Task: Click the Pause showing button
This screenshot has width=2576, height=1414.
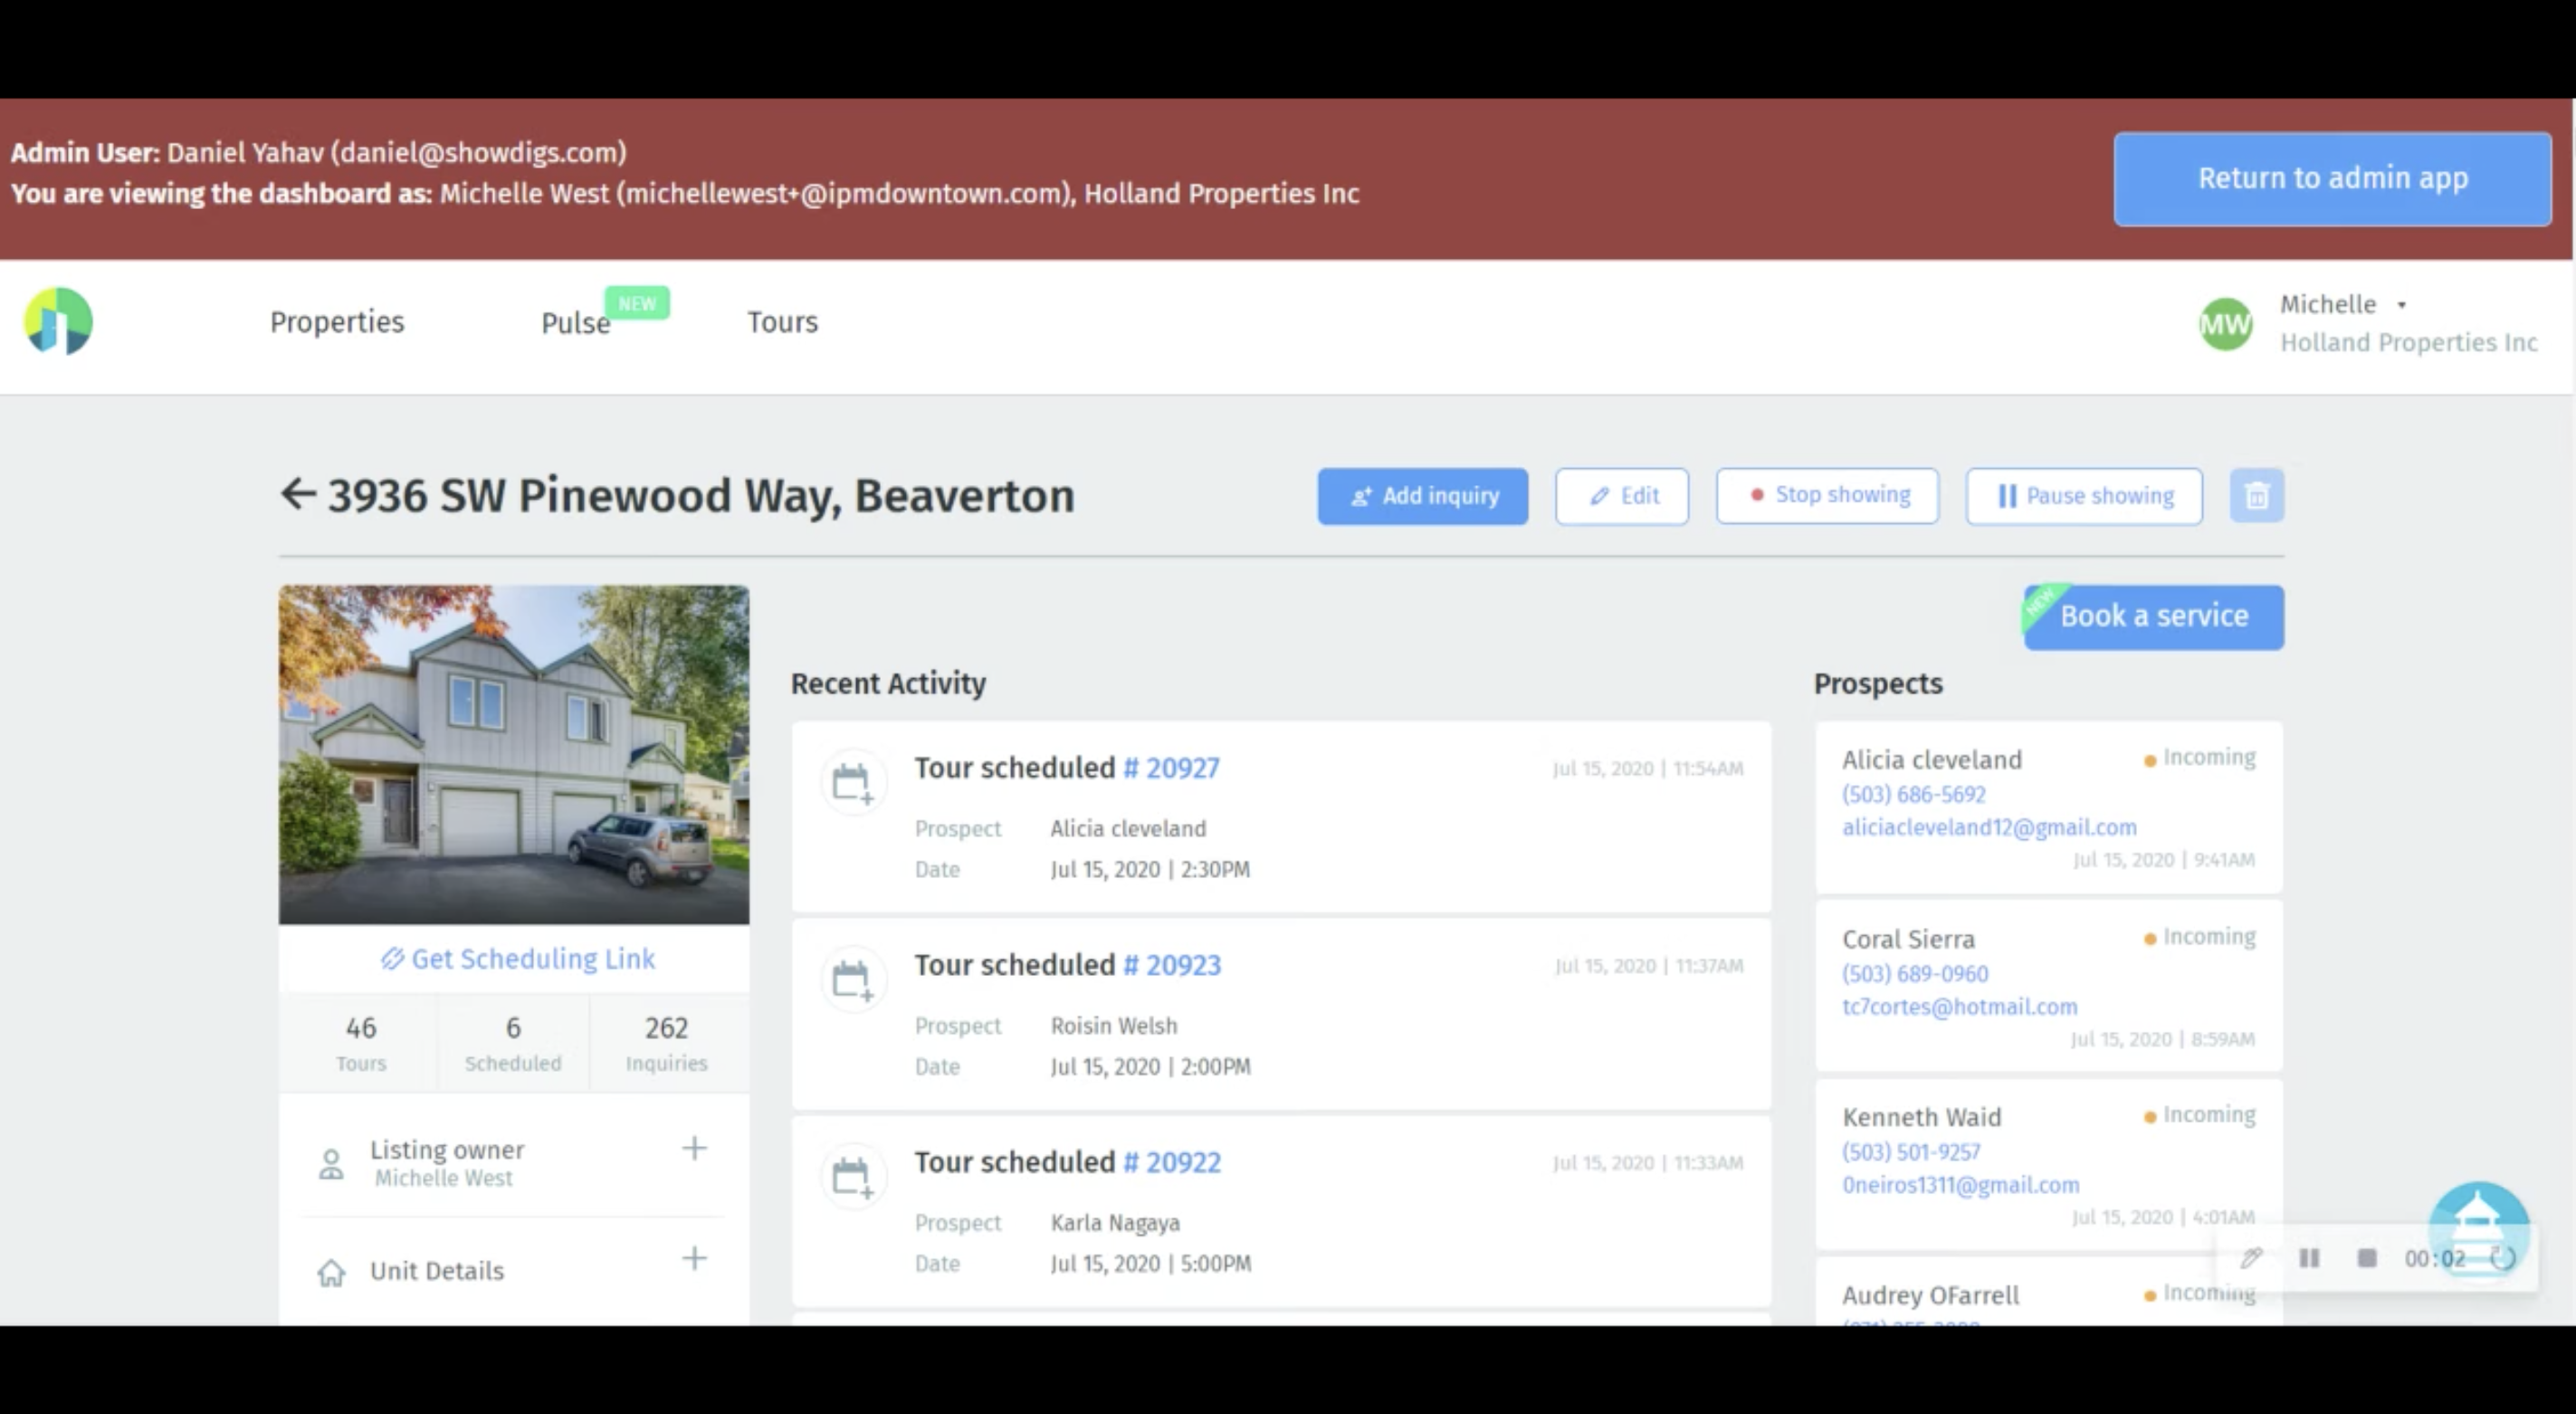Action: pyautogui.click(x=2083, y=496)
